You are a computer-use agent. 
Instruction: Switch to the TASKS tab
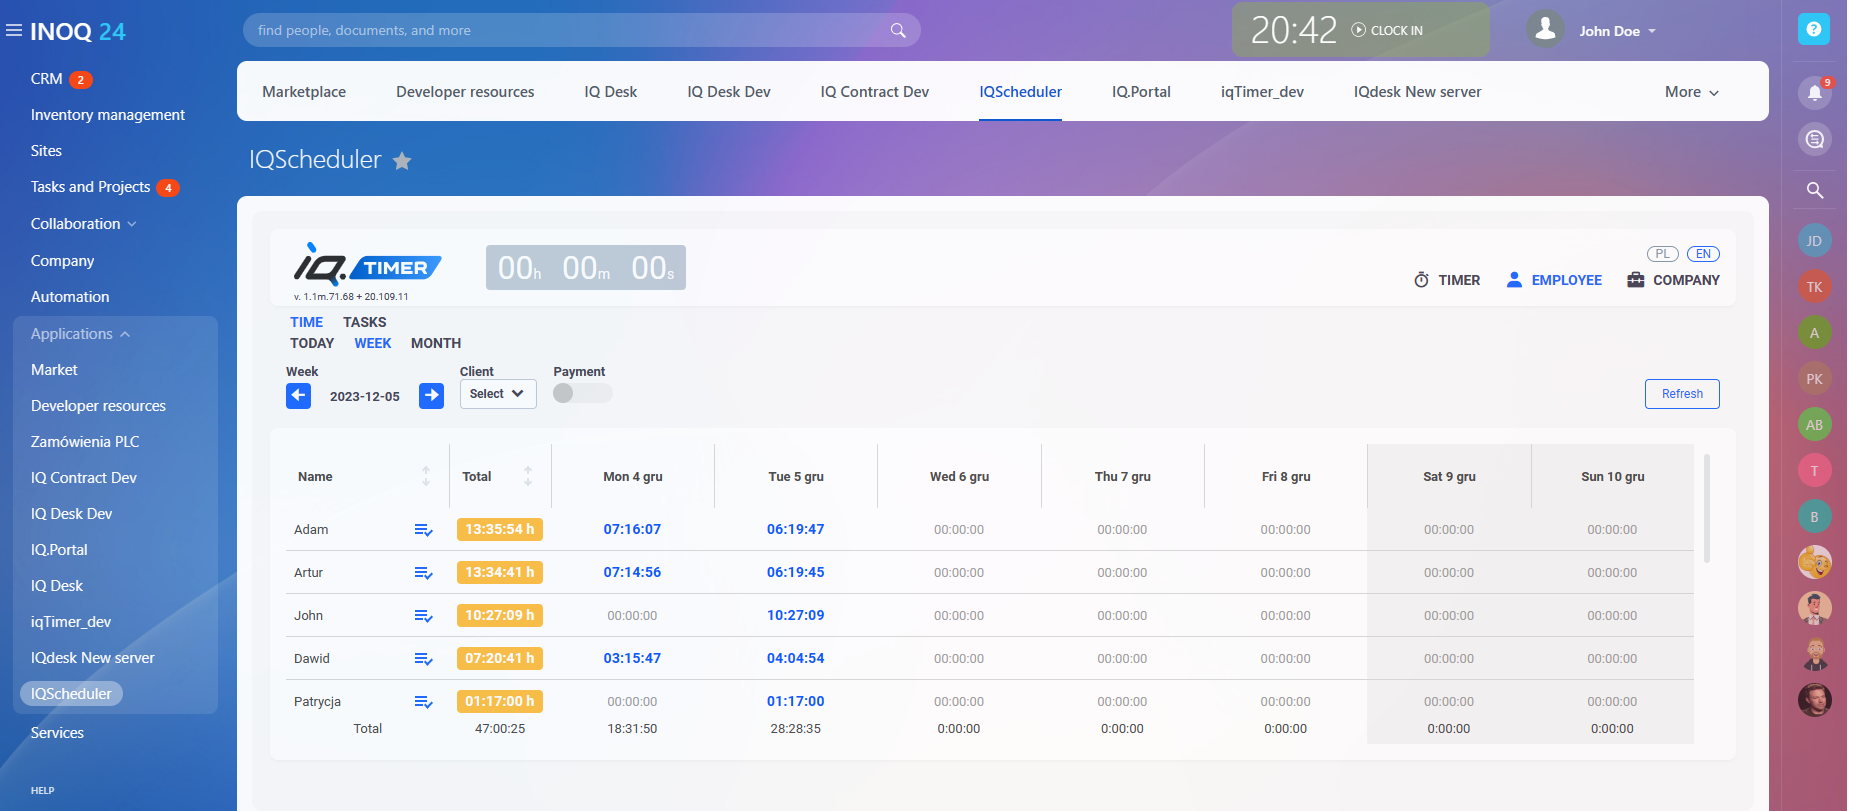(364, 322)
